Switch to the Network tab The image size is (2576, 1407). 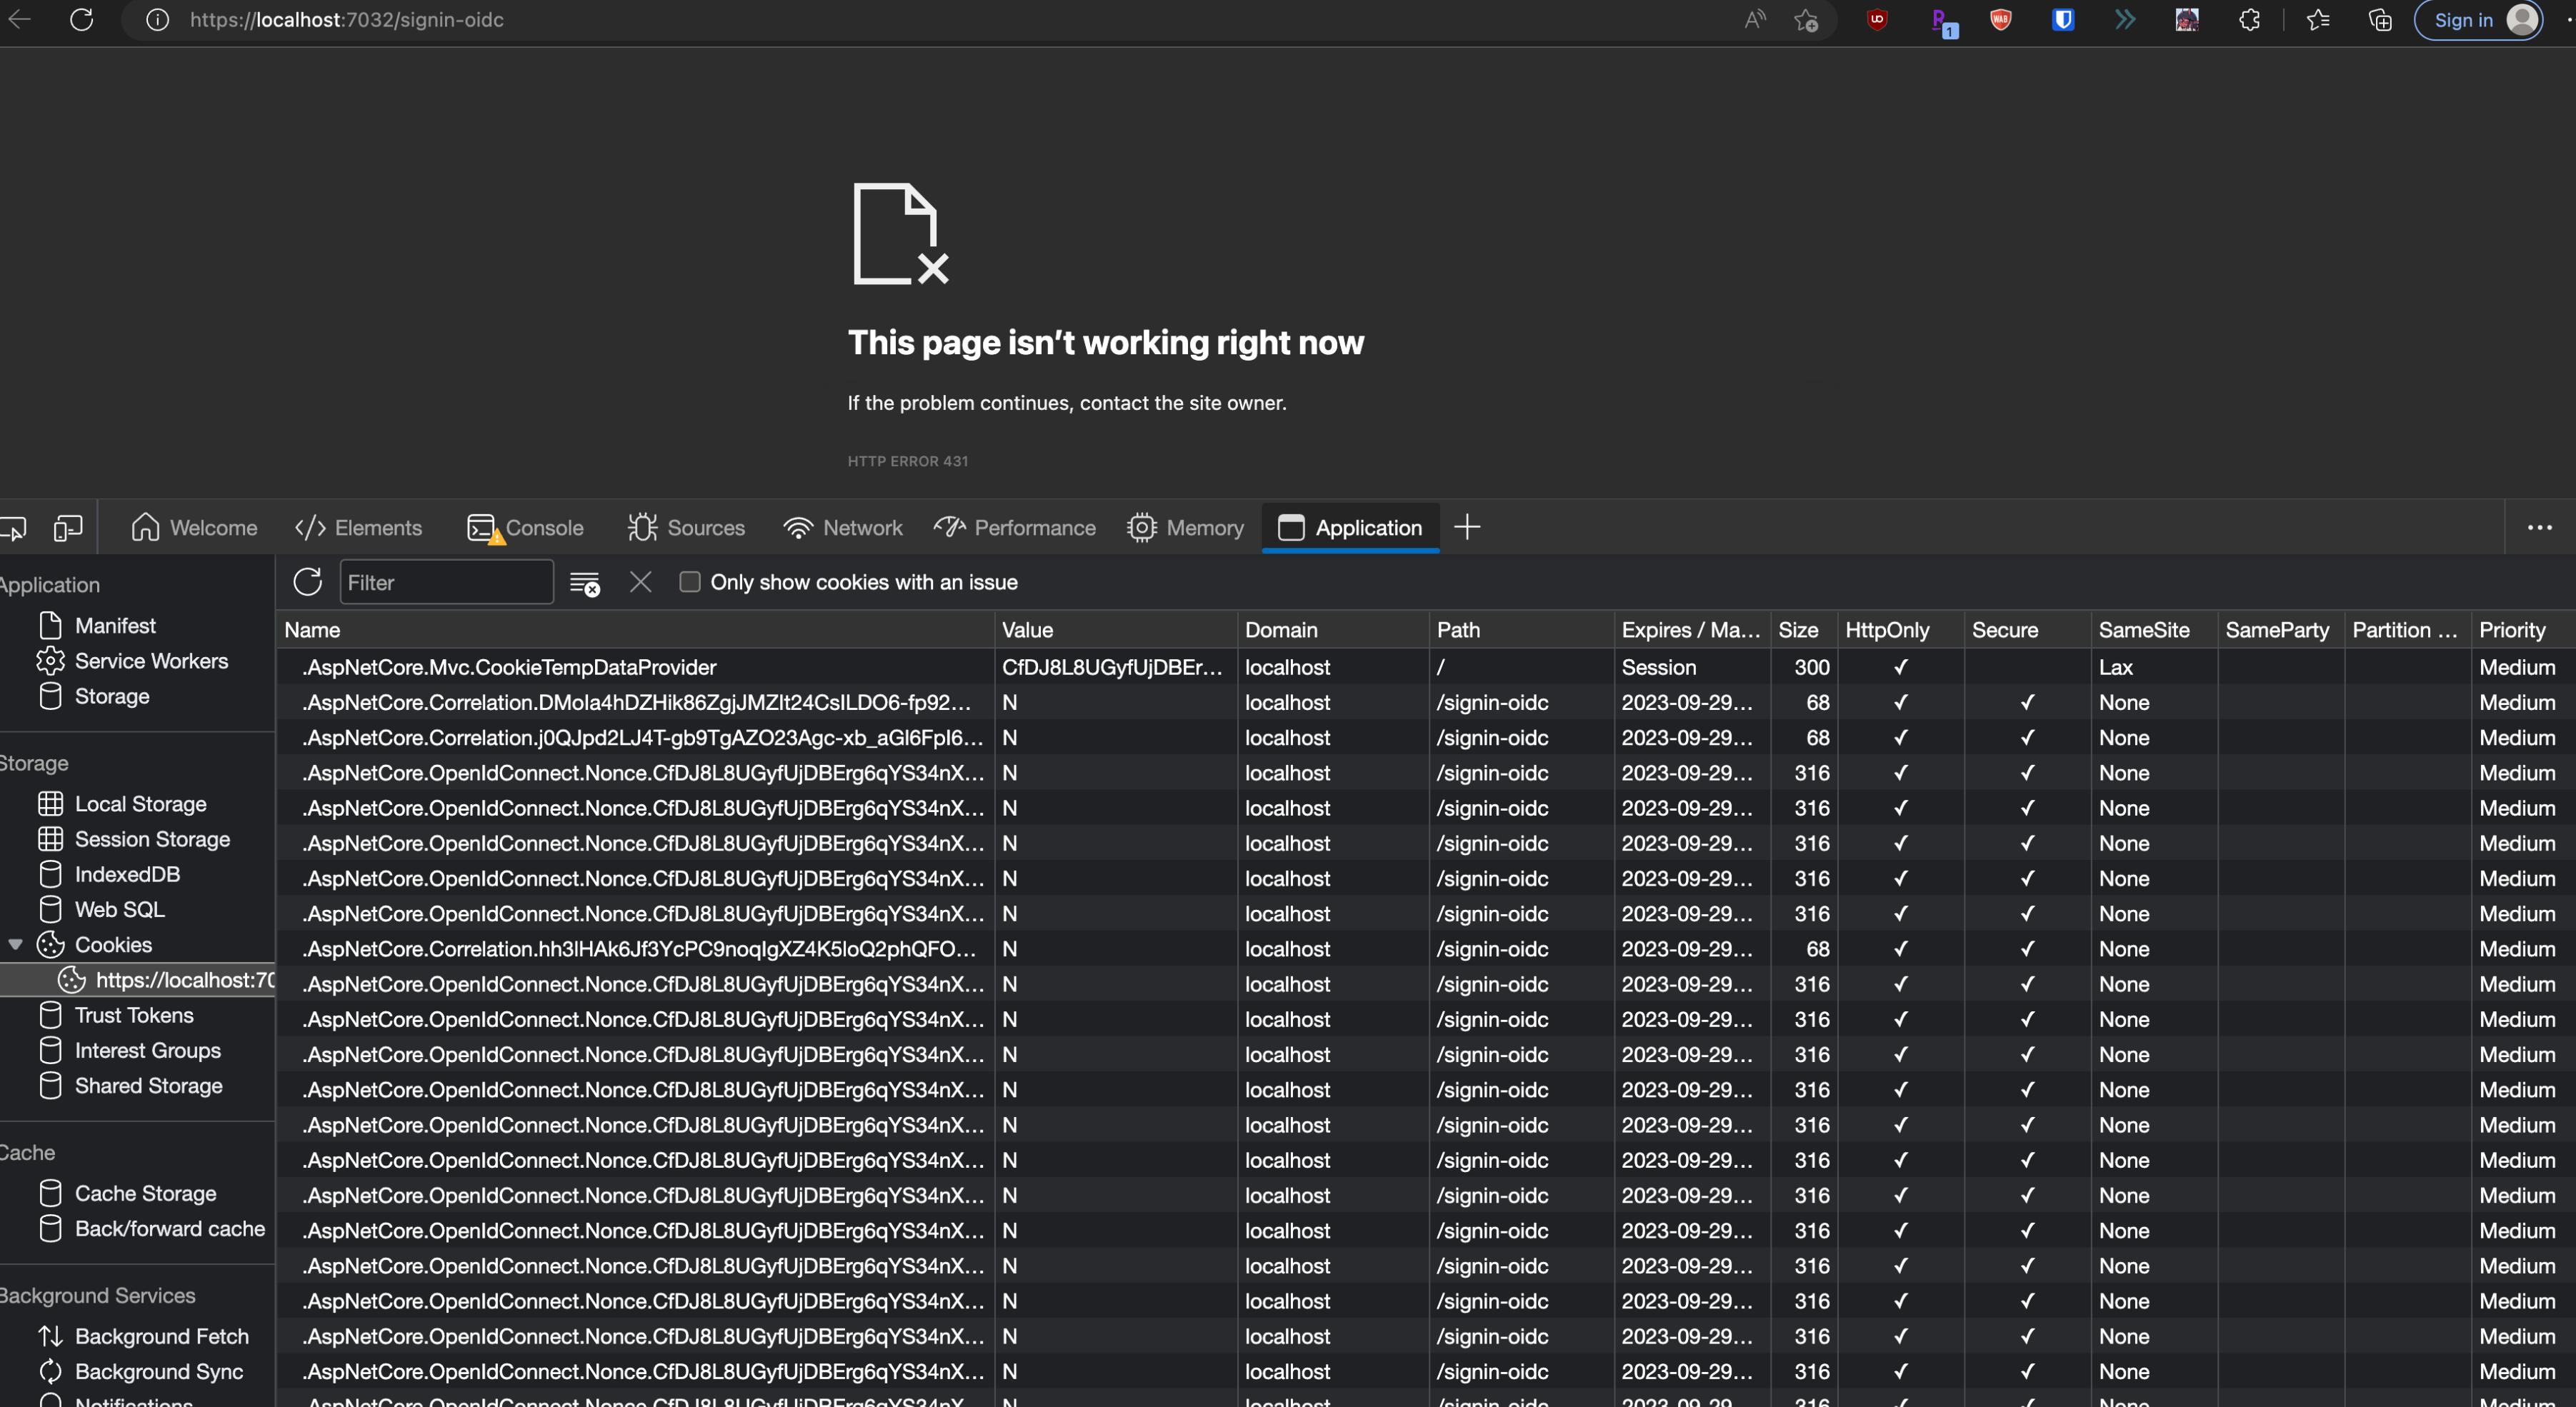click(x=843, y=528)
